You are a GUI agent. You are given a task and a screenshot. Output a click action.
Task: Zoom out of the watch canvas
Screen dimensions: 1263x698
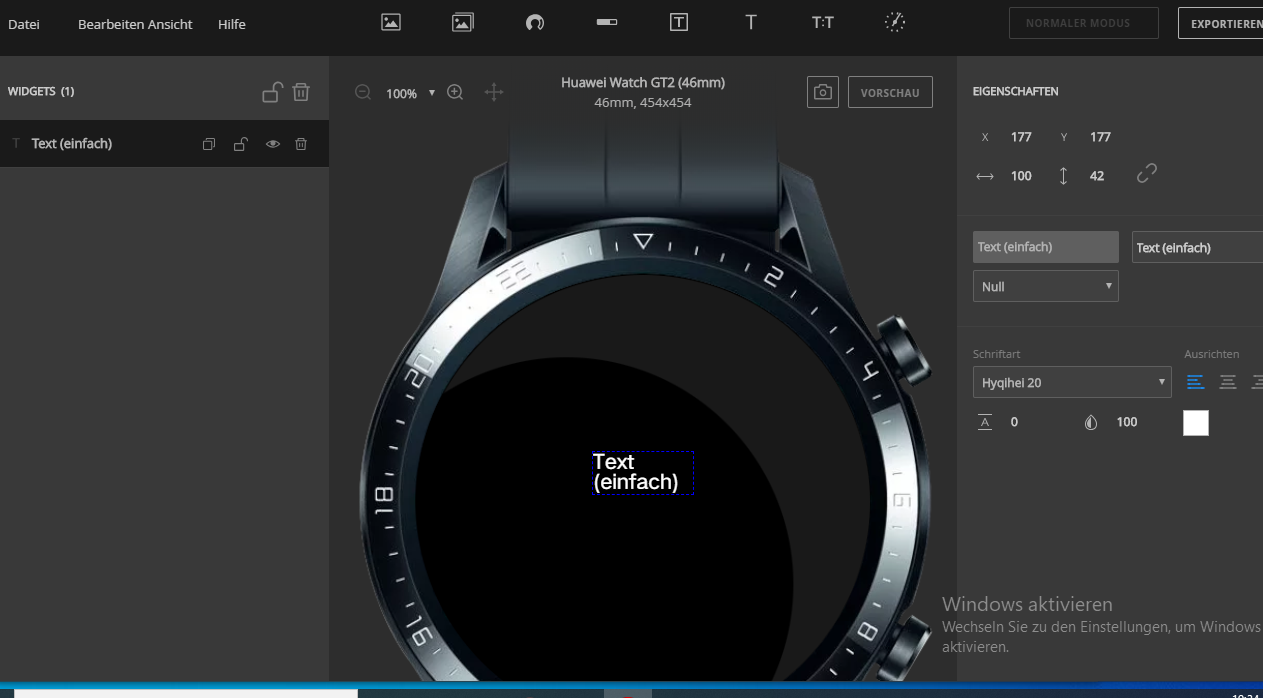pos(363,92)
